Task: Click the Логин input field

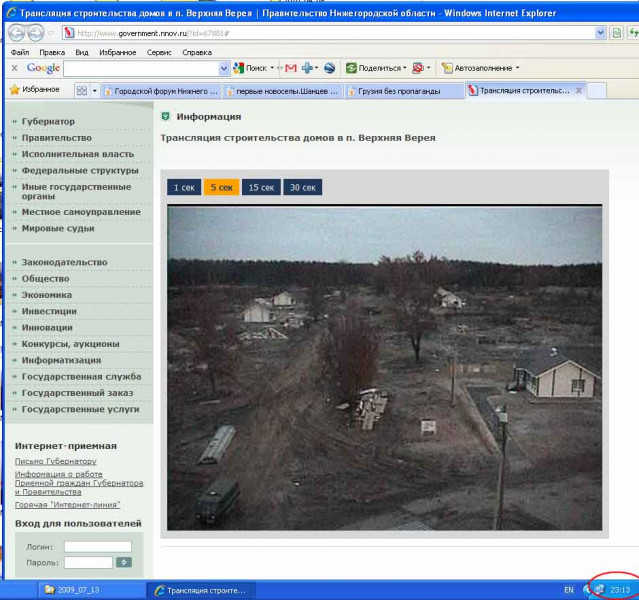Action: [98, 547]
